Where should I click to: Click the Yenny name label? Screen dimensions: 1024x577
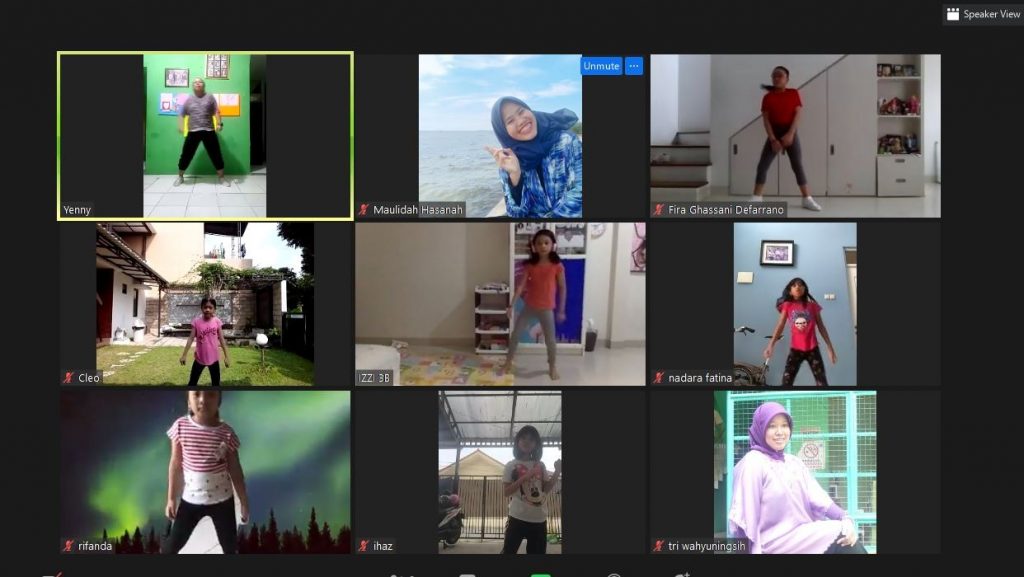tap(77, 210)
